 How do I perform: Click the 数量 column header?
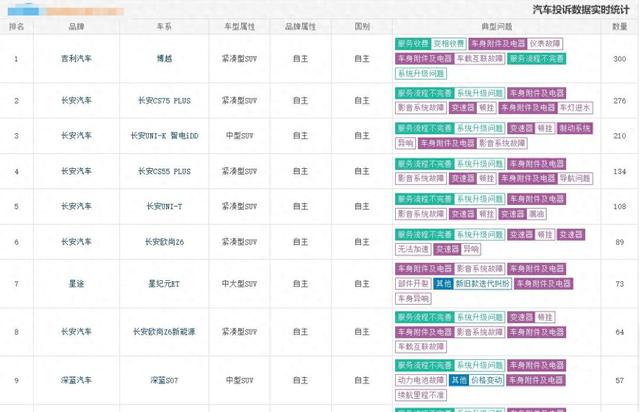pos(620,27)
